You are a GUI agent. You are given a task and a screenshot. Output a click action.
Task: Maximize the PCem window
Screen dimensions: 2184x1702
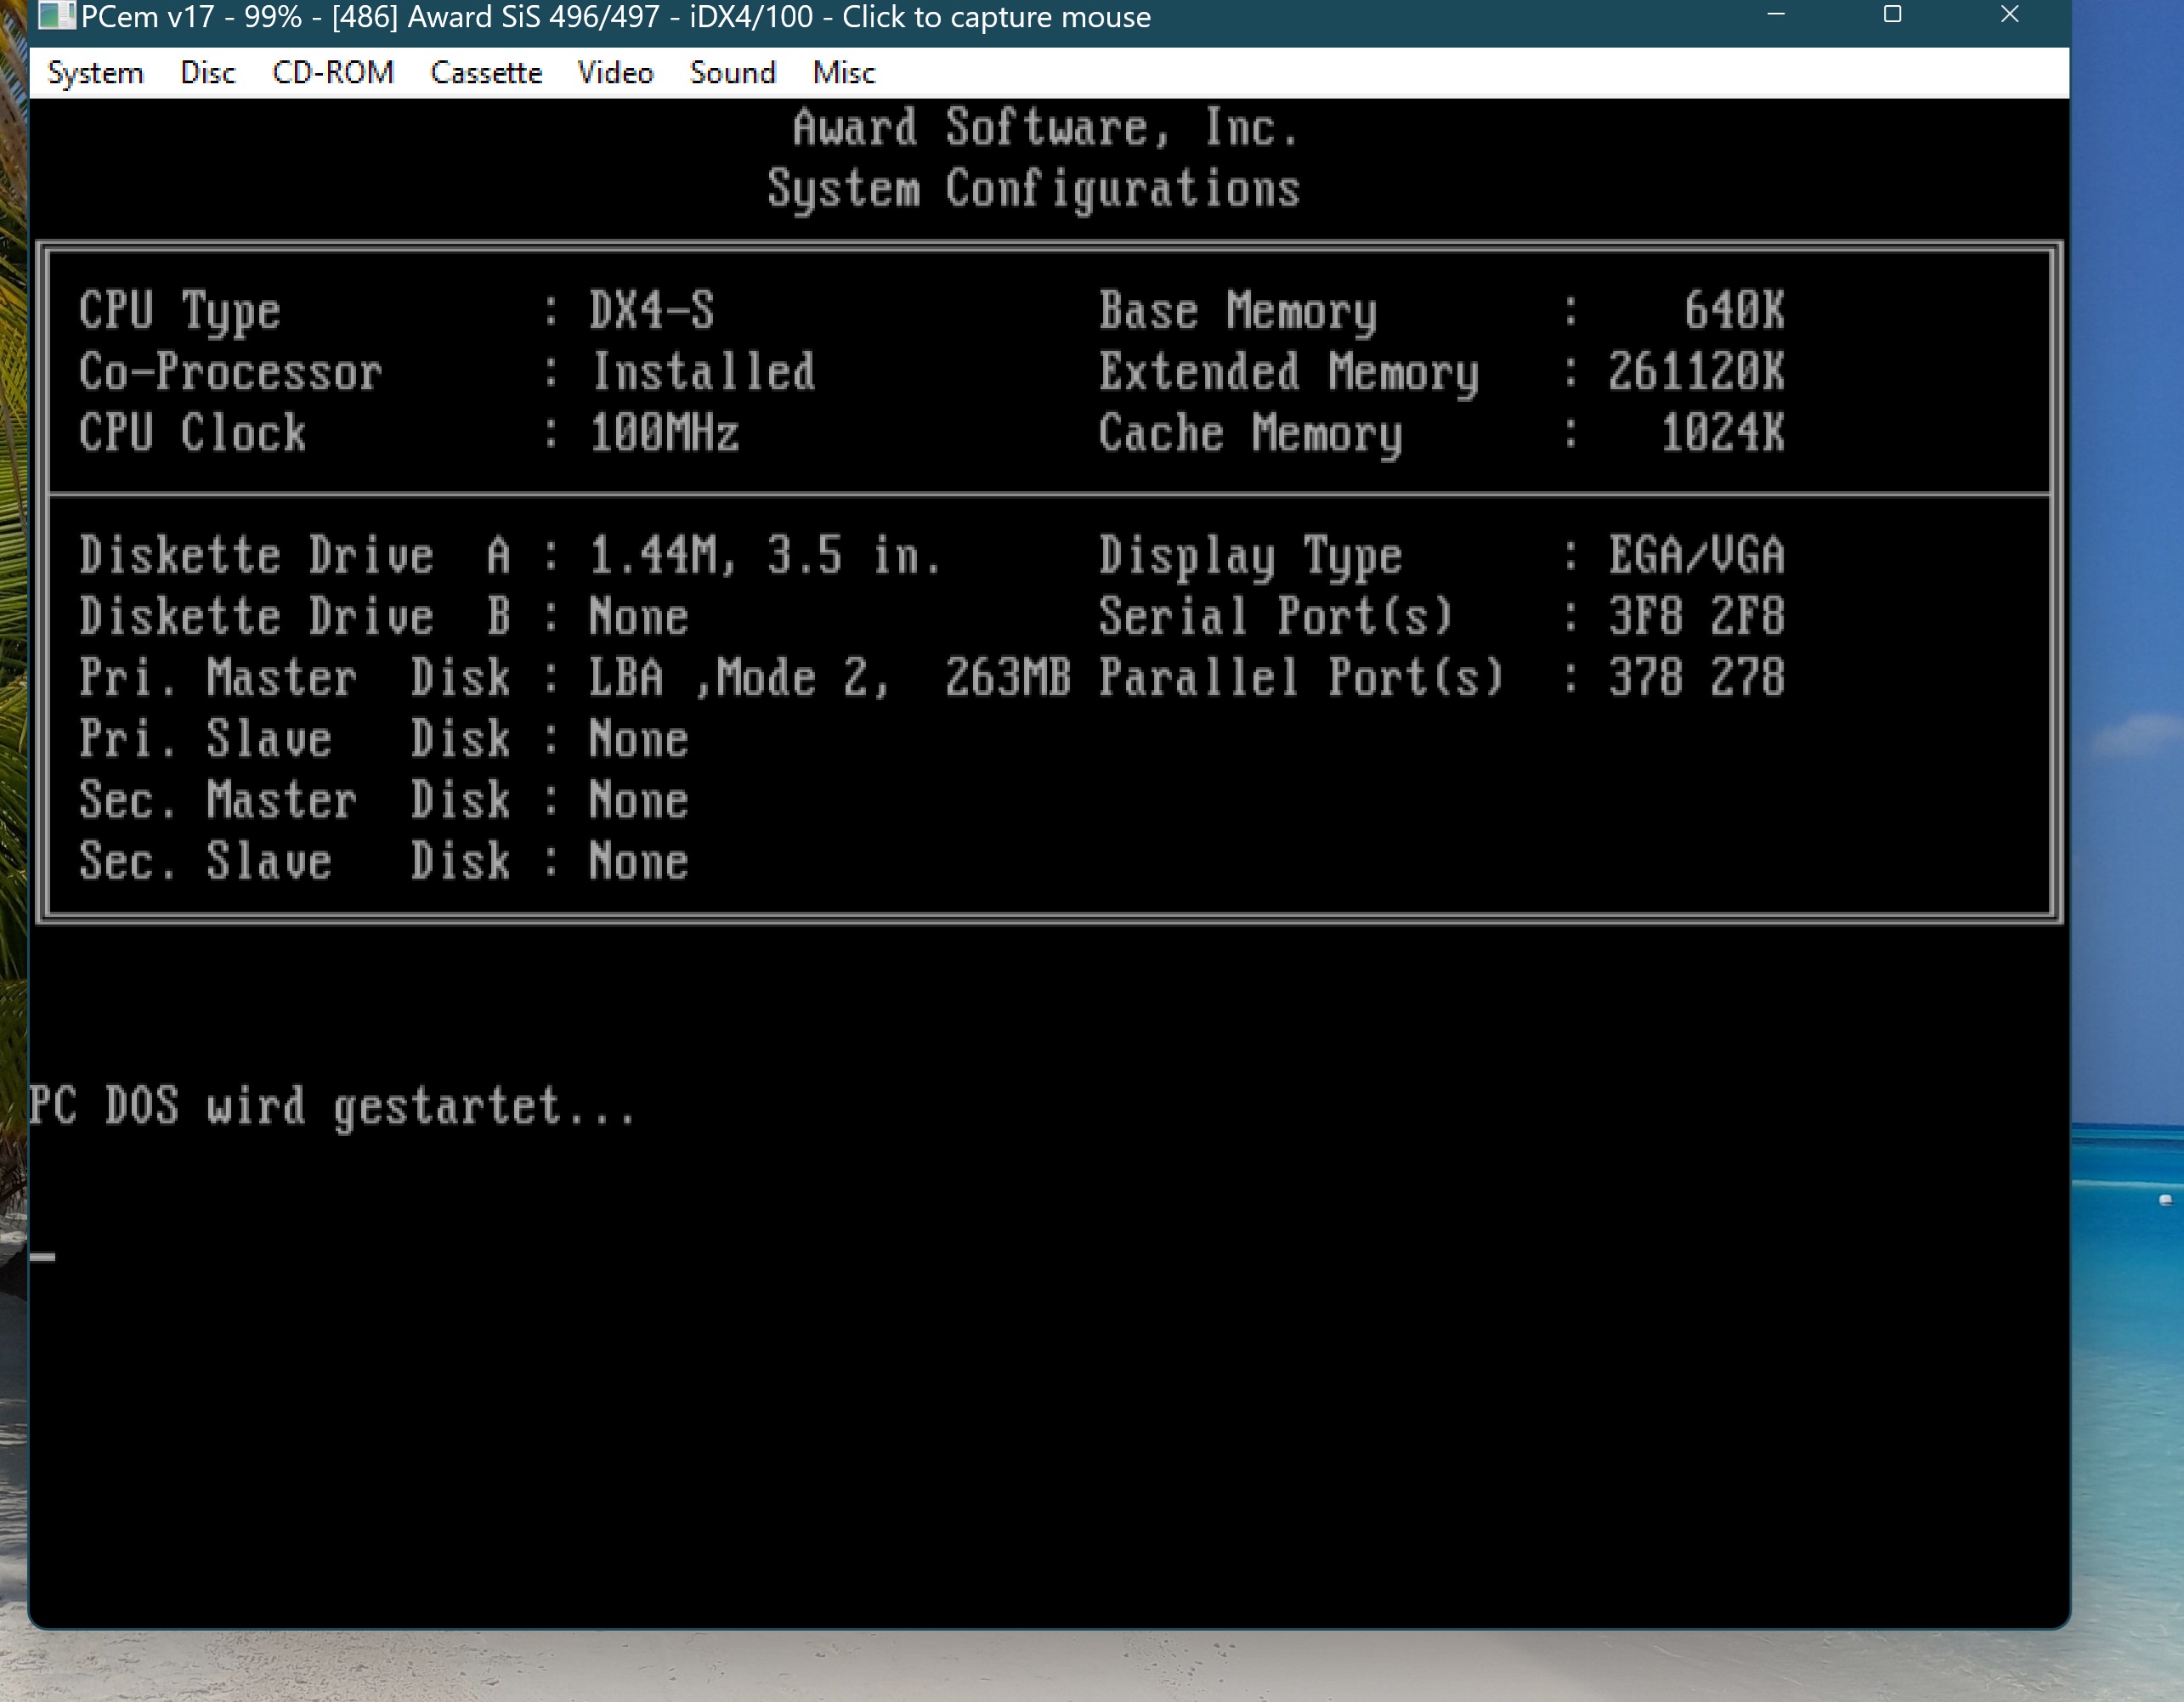tap(1892, 15)
